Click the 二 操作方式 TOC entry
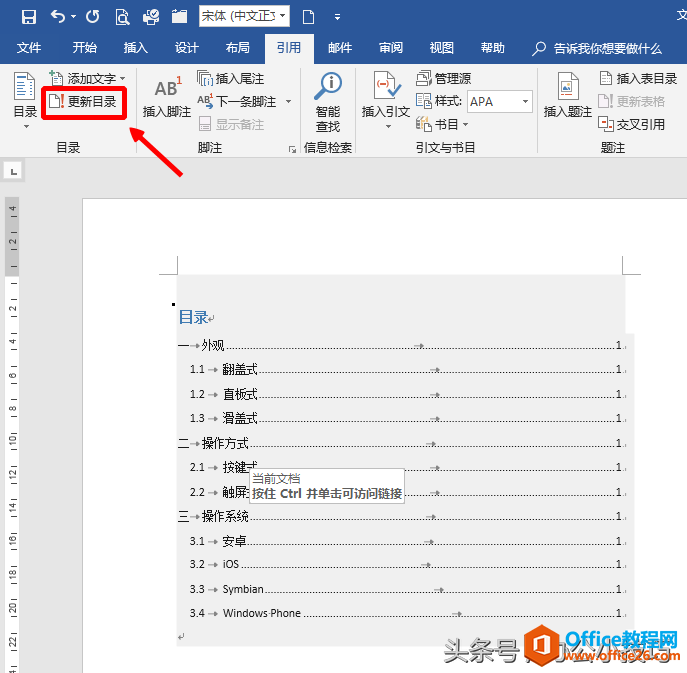This screenshot has height=673, width=687. (401, 443)
